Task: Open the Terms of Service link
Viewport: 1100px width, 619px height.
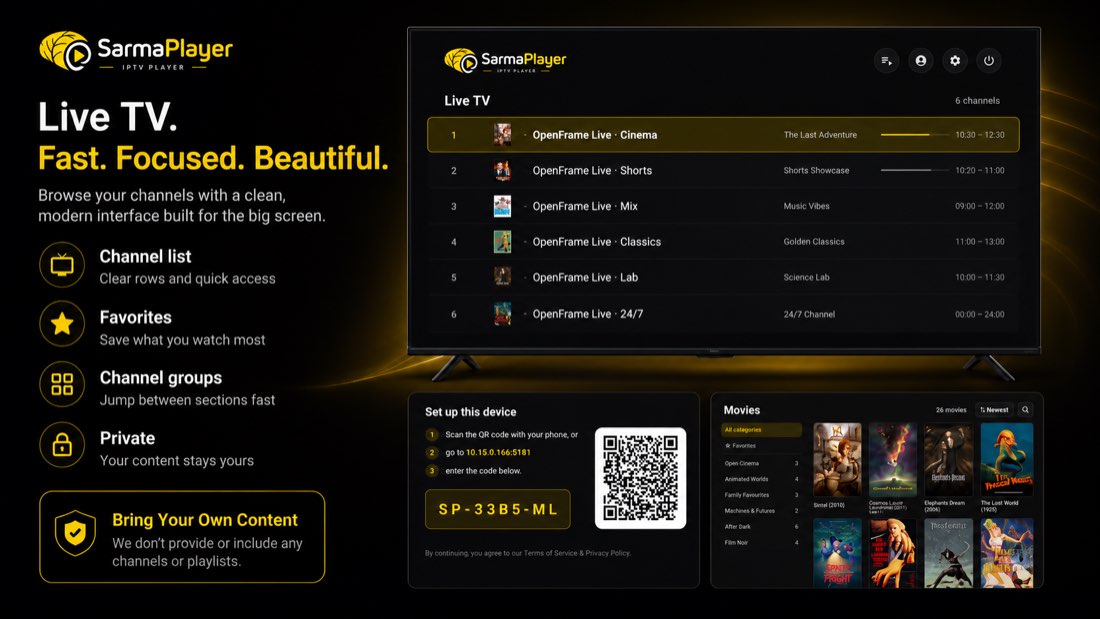Action: pyautogui.click(x=551, y=553)
